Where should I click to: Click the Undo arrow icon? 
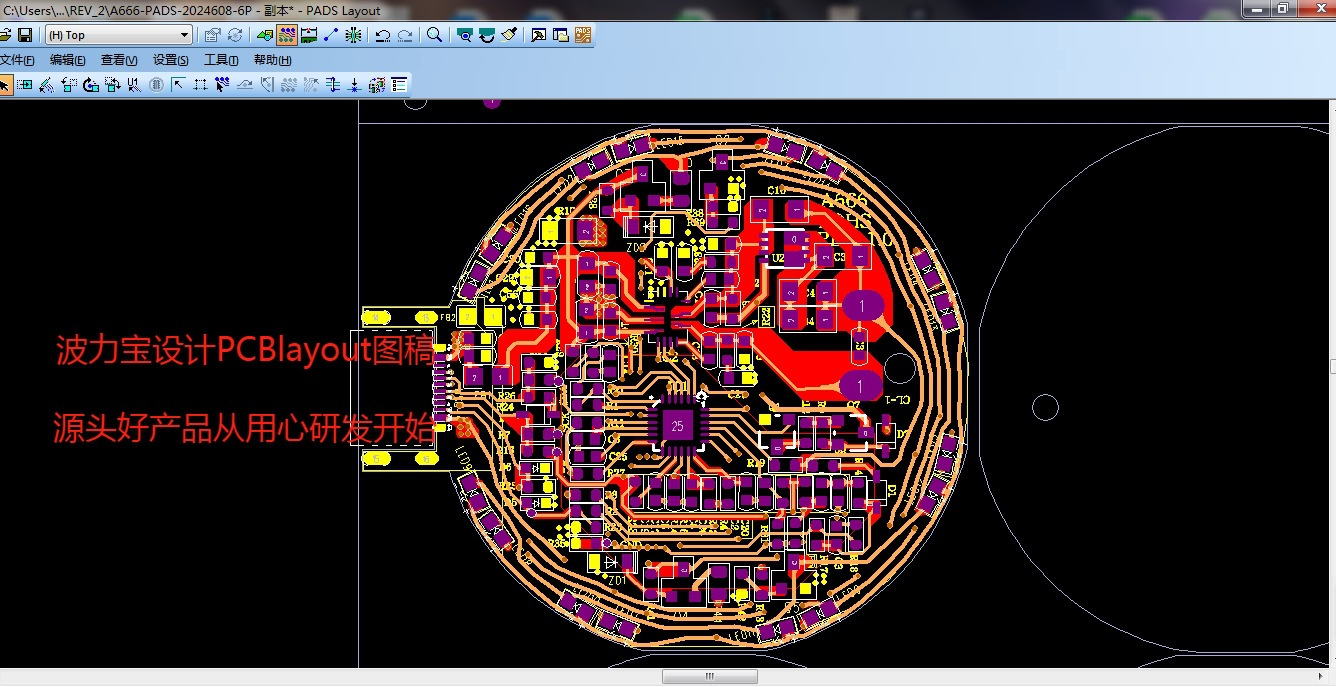[x=382, y=35]
